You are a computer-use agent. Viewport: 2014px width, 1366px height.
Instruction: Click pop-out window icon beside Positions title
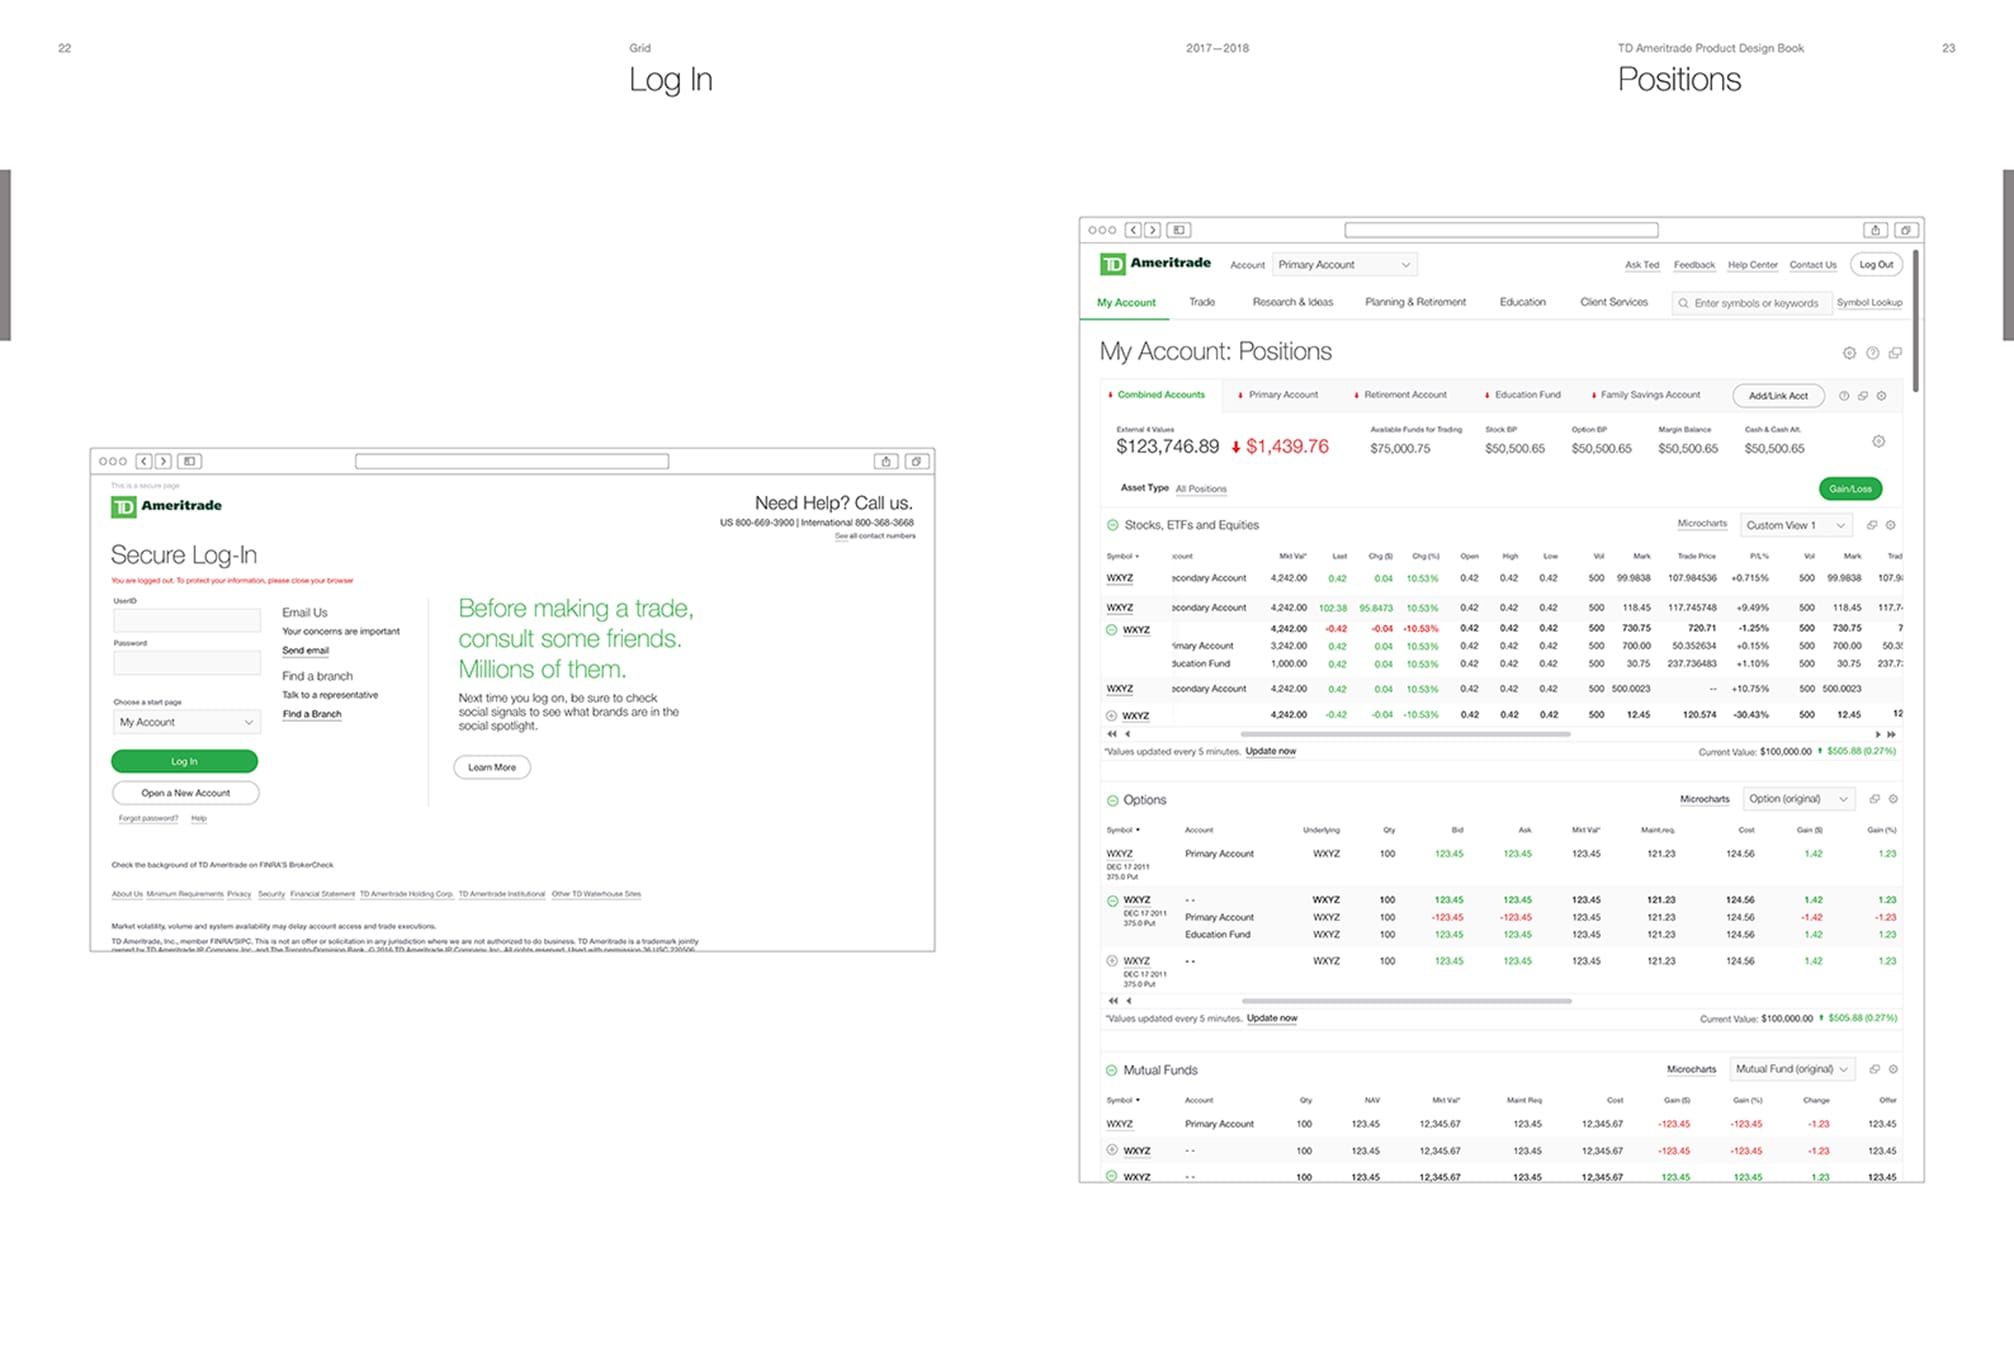click(1895, 353)
